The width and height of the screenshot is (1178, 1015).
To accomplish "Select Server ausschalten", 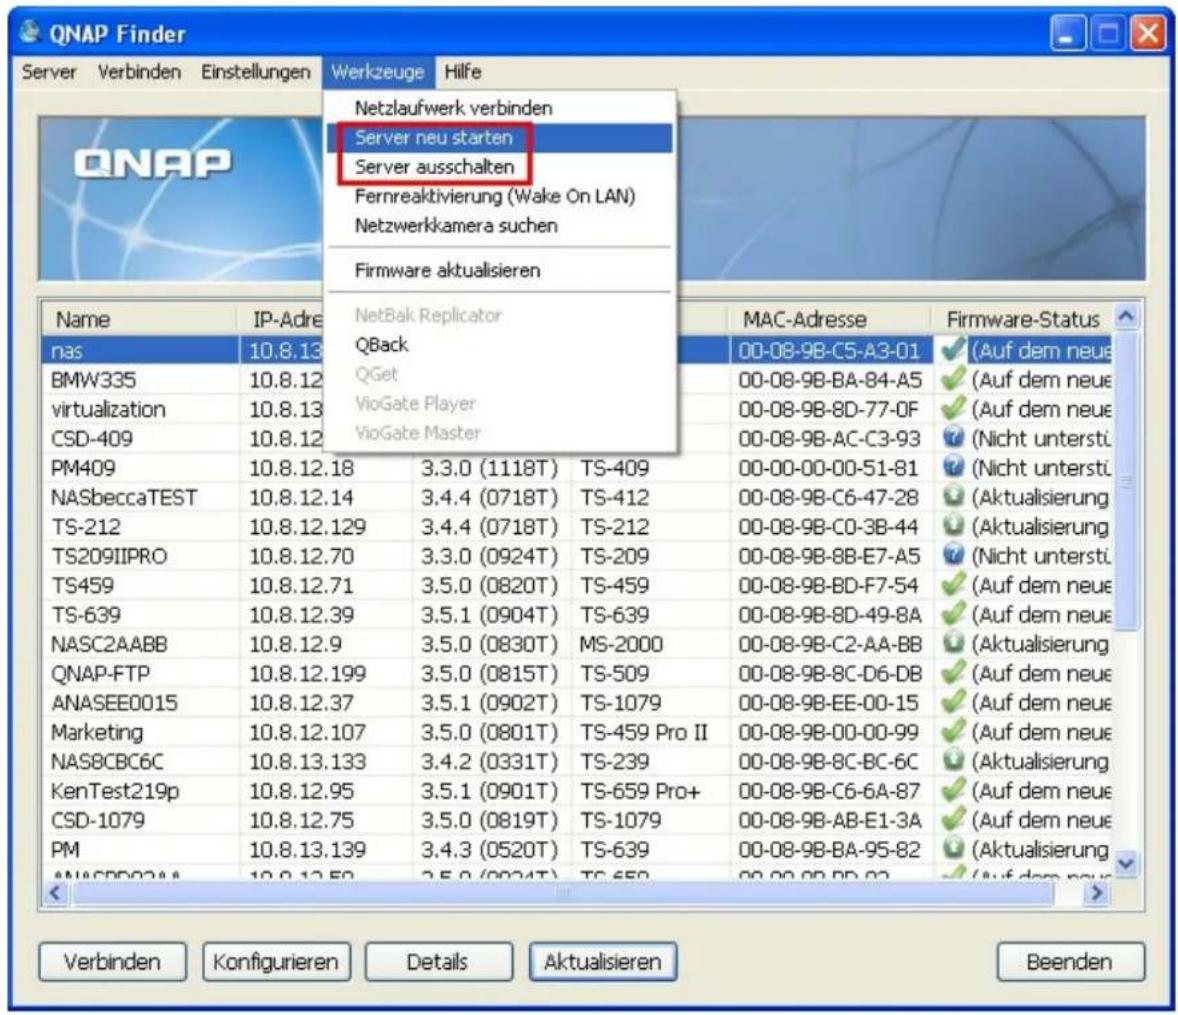I will 500,167.
